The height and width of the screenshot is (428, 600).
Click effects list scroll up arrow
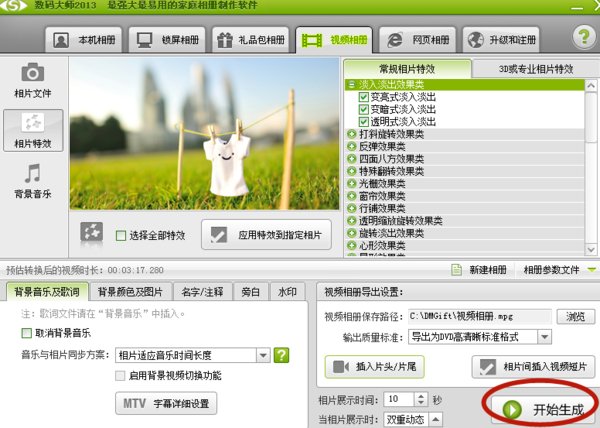(591, 85)
